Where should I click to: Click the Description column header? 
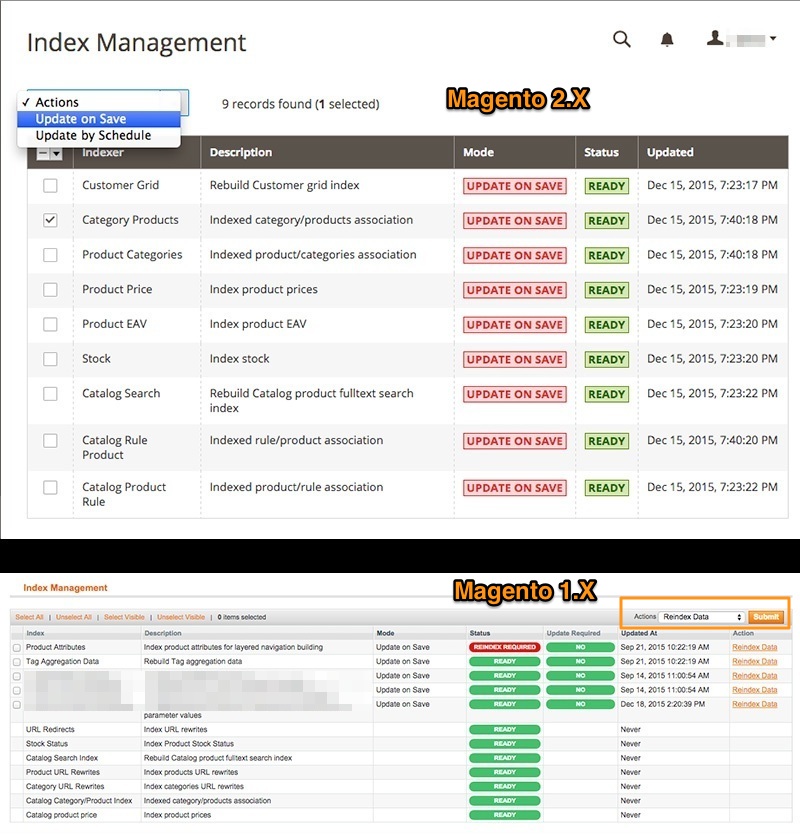click(240, 152)
